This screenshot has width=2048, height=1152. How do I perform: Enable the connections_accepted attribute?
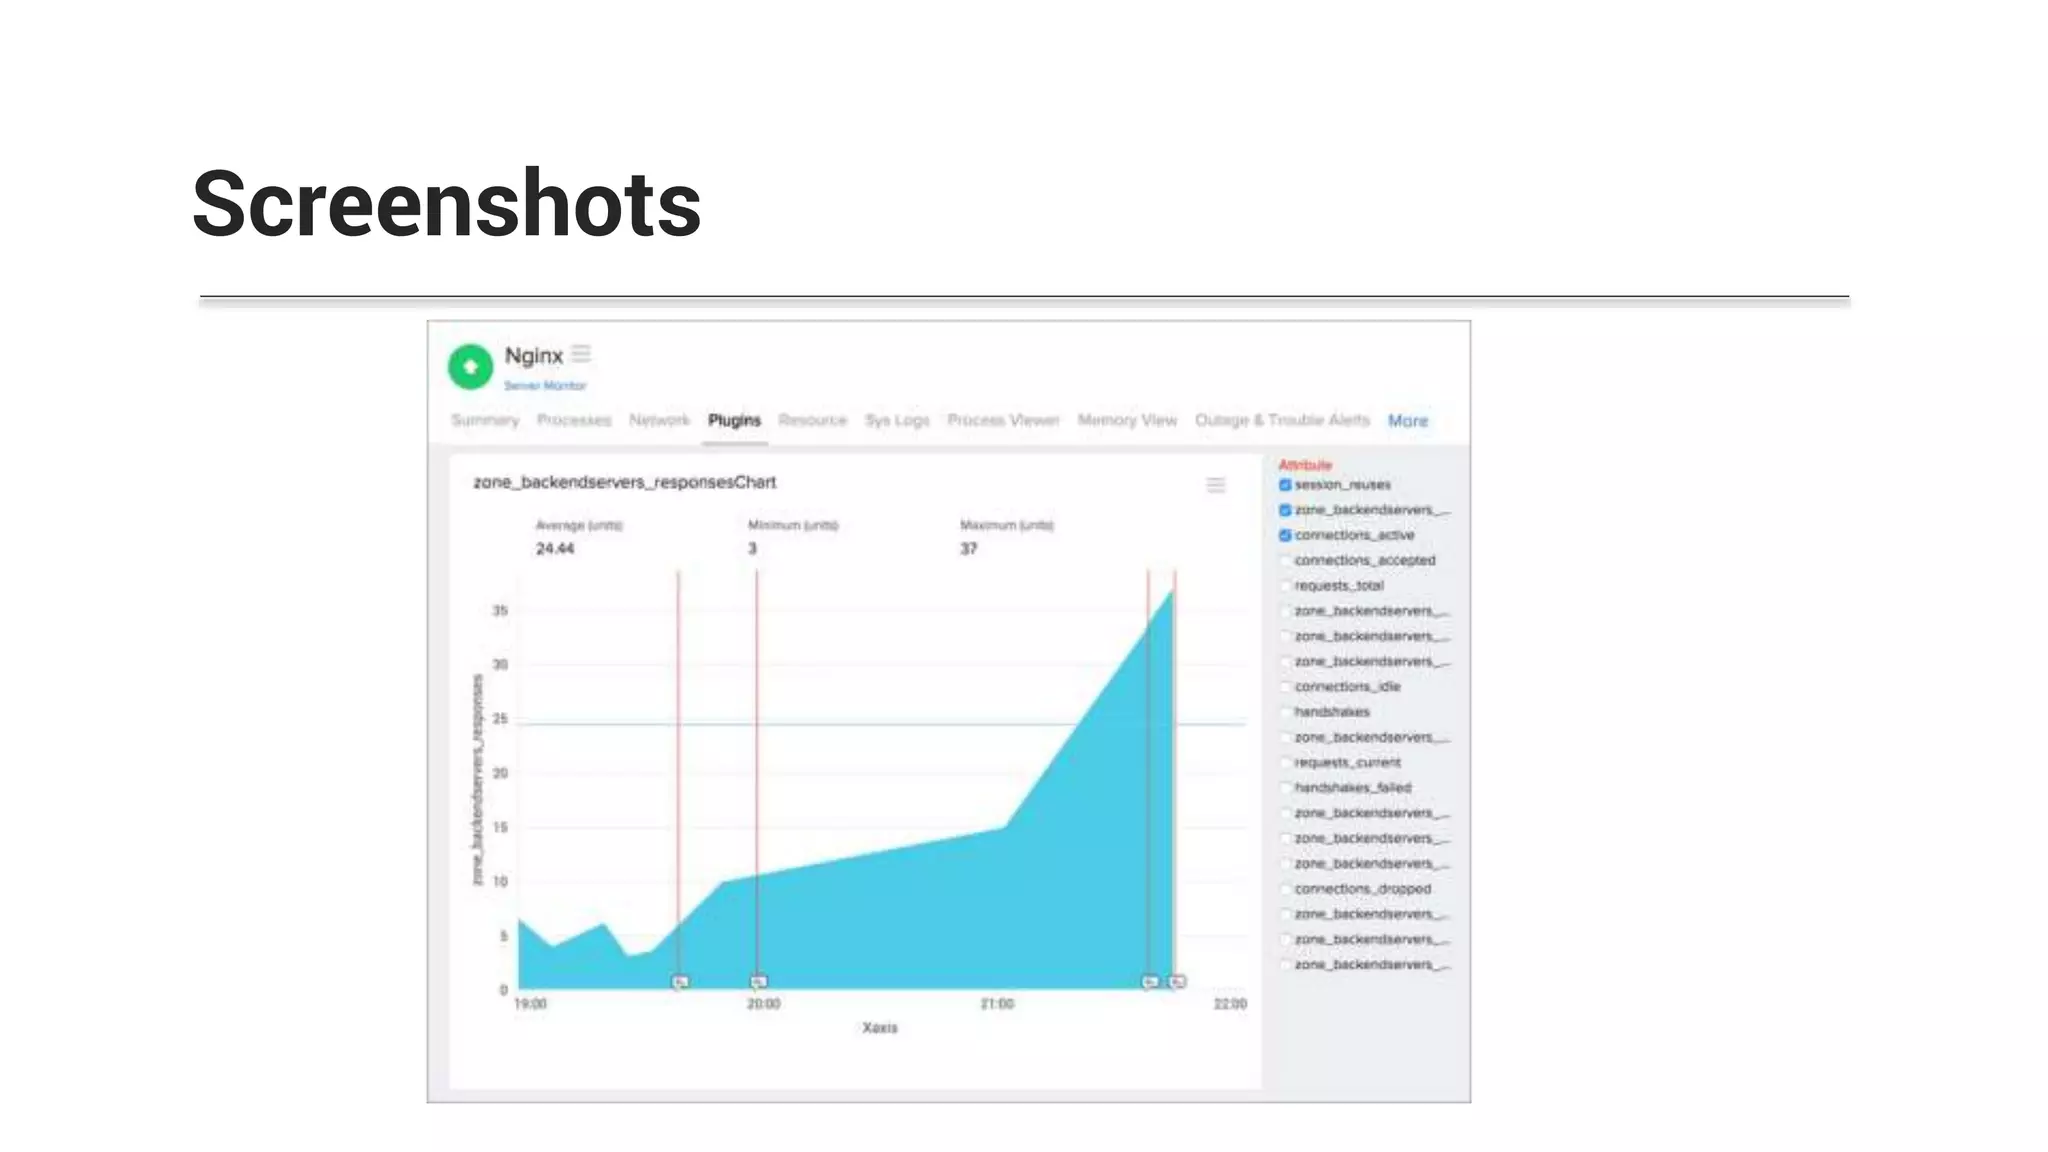[x=1285, y=561]
